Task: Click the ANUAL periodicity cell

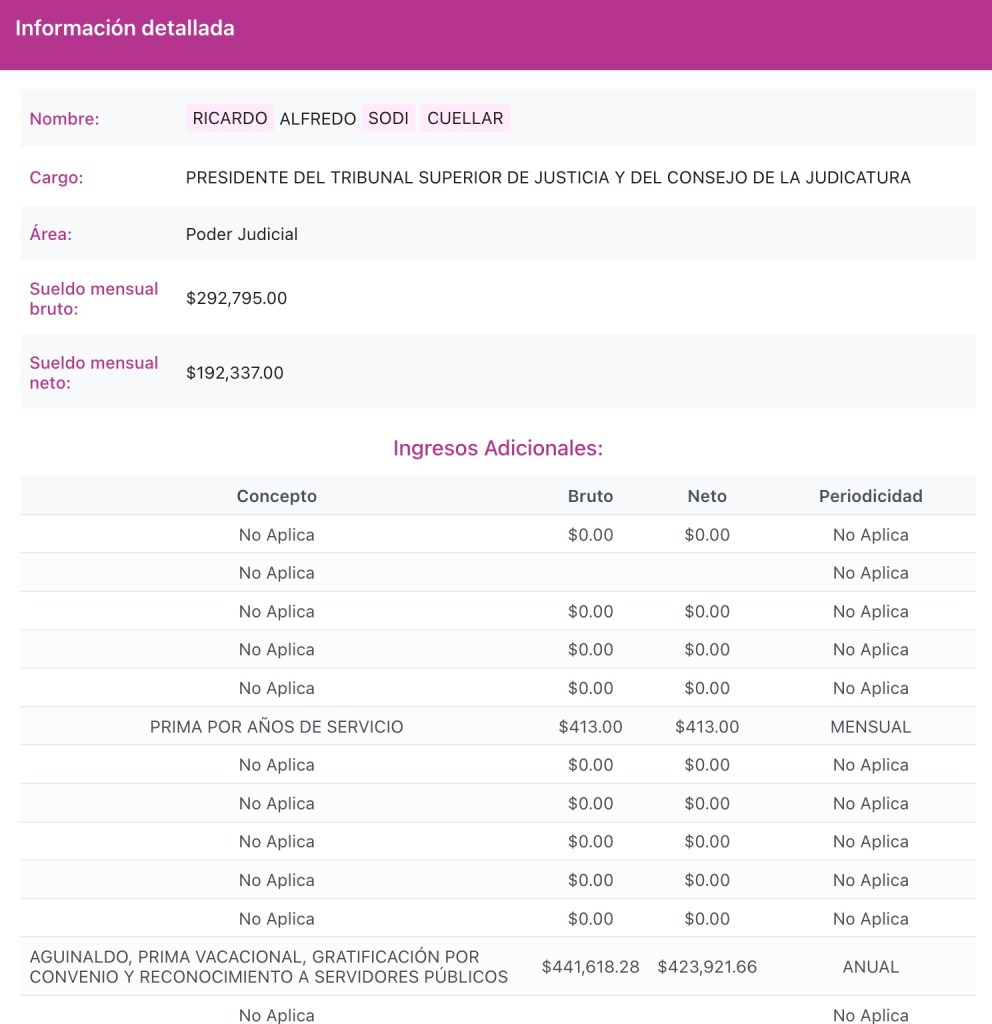Action: point(870,967)
